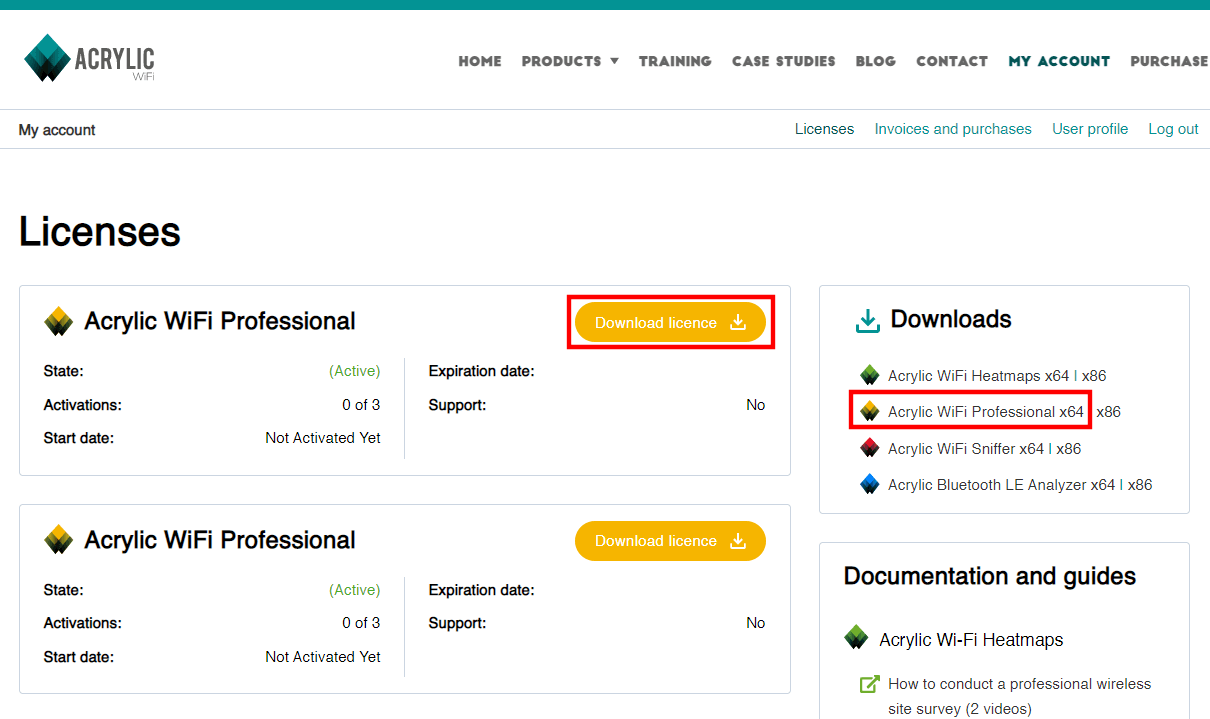The image size is (1210, 719).
Task: Download Acrylic WiFi Sniffer x64
Action: 966,449
